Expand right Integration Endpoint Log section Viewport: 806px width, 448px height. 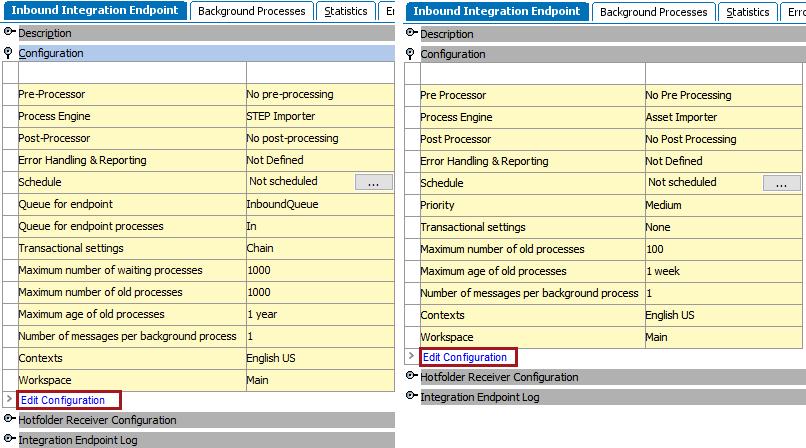[411, 396]
